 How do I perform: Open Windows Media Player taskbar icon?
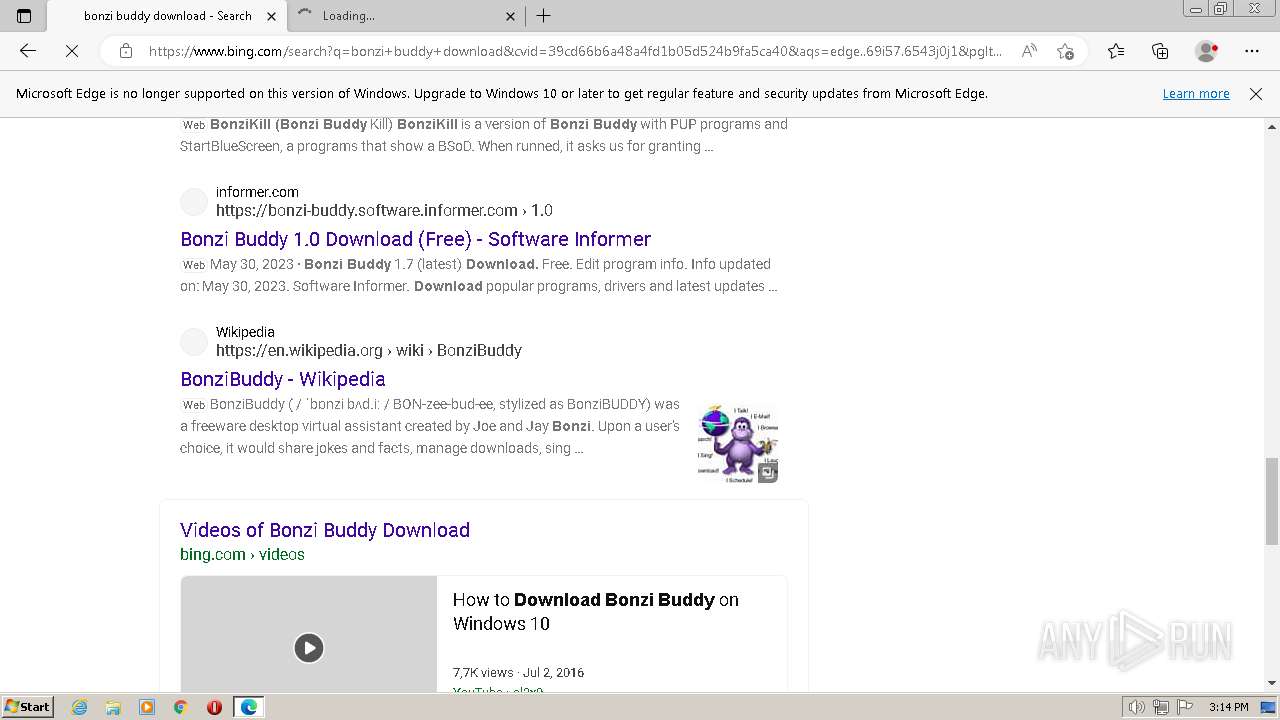147,707
